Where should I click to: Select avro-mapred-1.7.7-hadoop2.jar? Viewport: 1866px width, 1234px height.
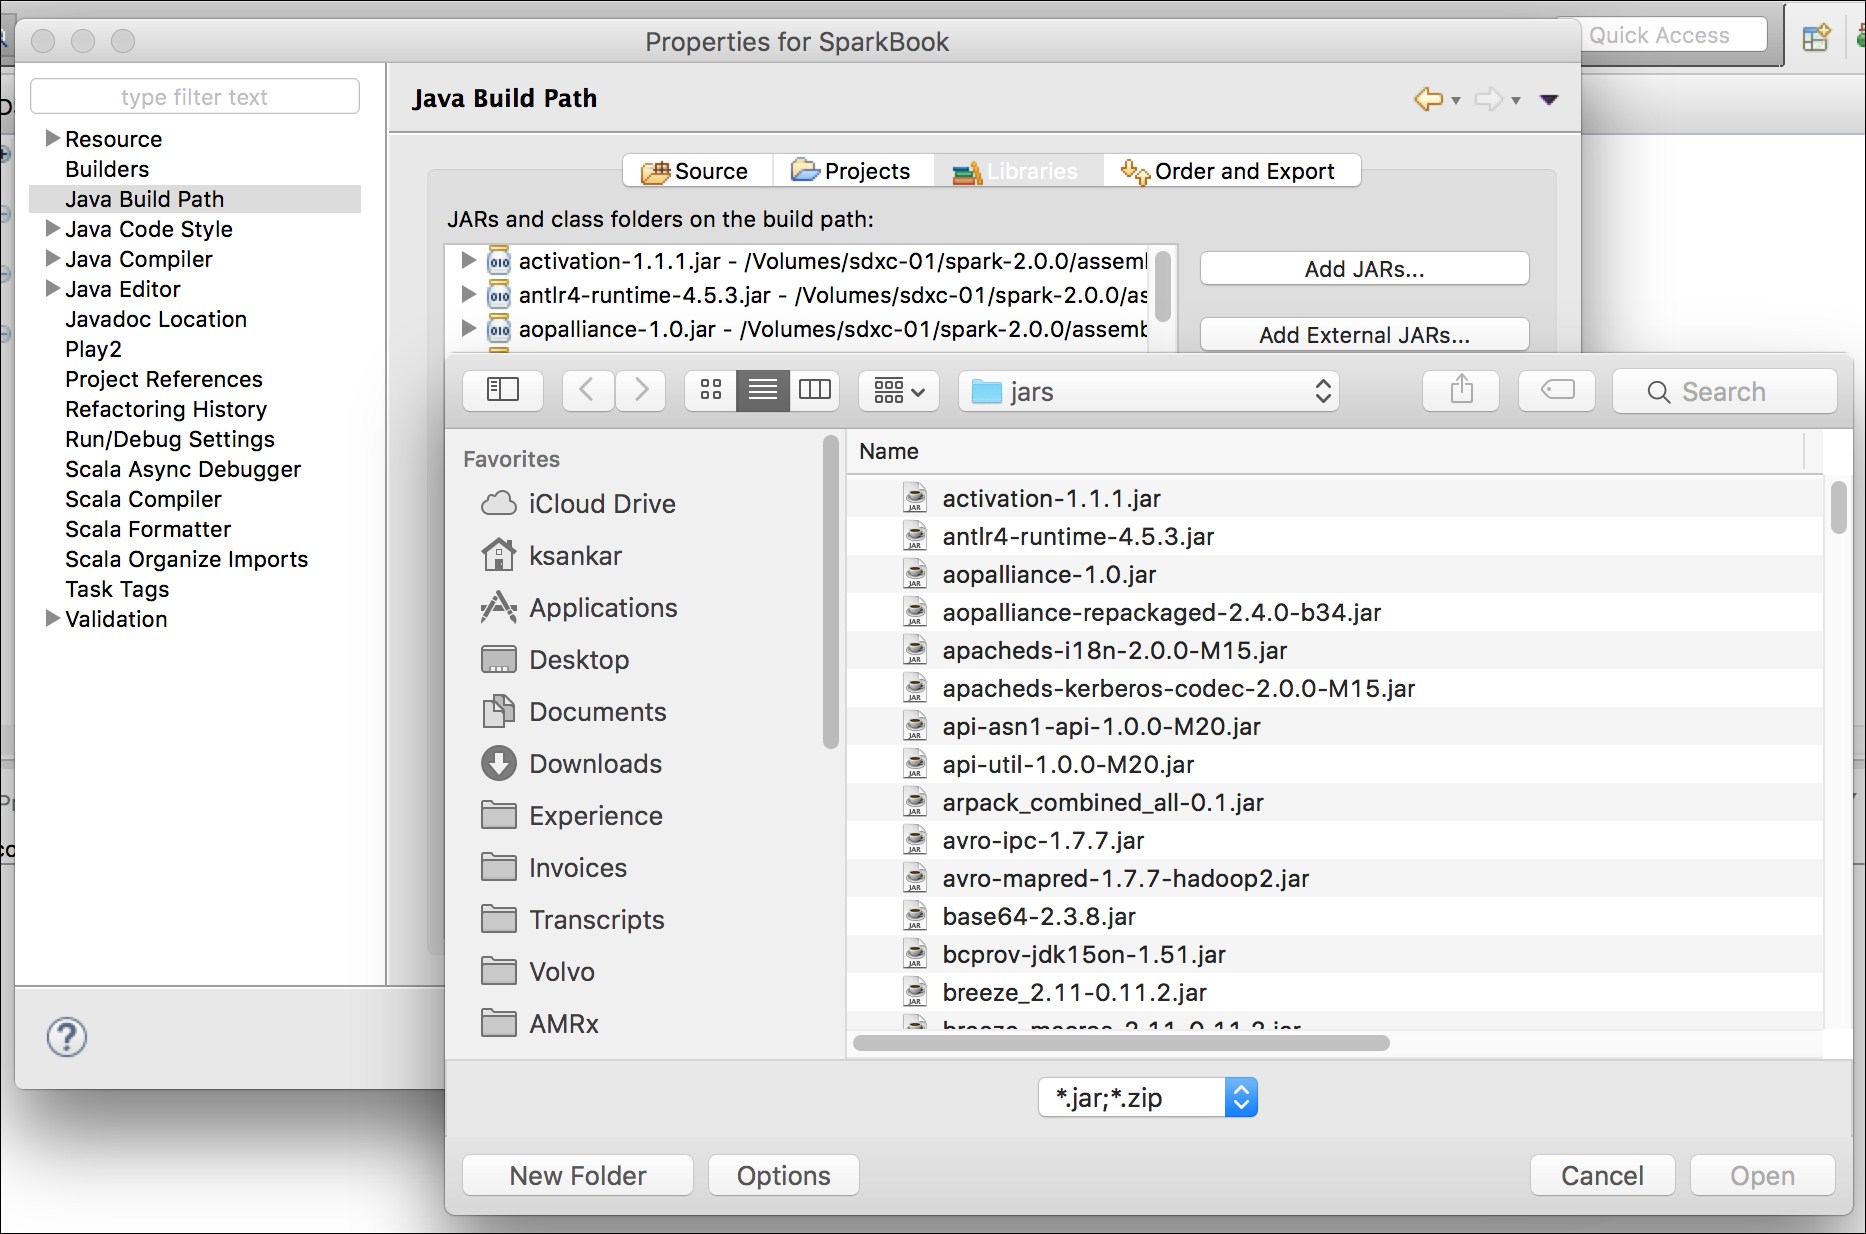point(1335,878)
